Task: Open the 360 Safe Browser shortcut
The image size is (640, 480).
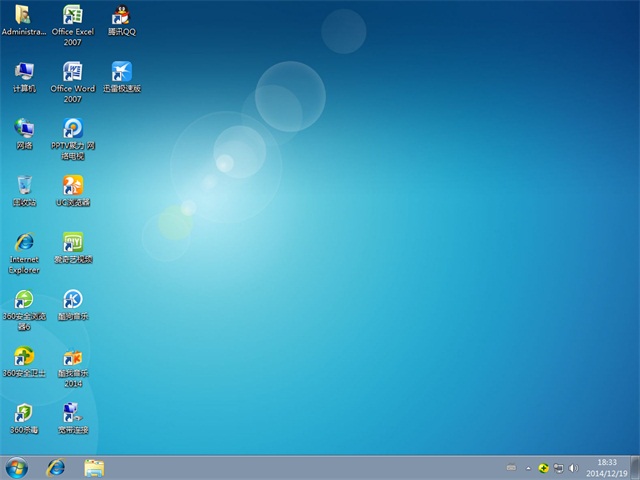Action: point(24,300)
